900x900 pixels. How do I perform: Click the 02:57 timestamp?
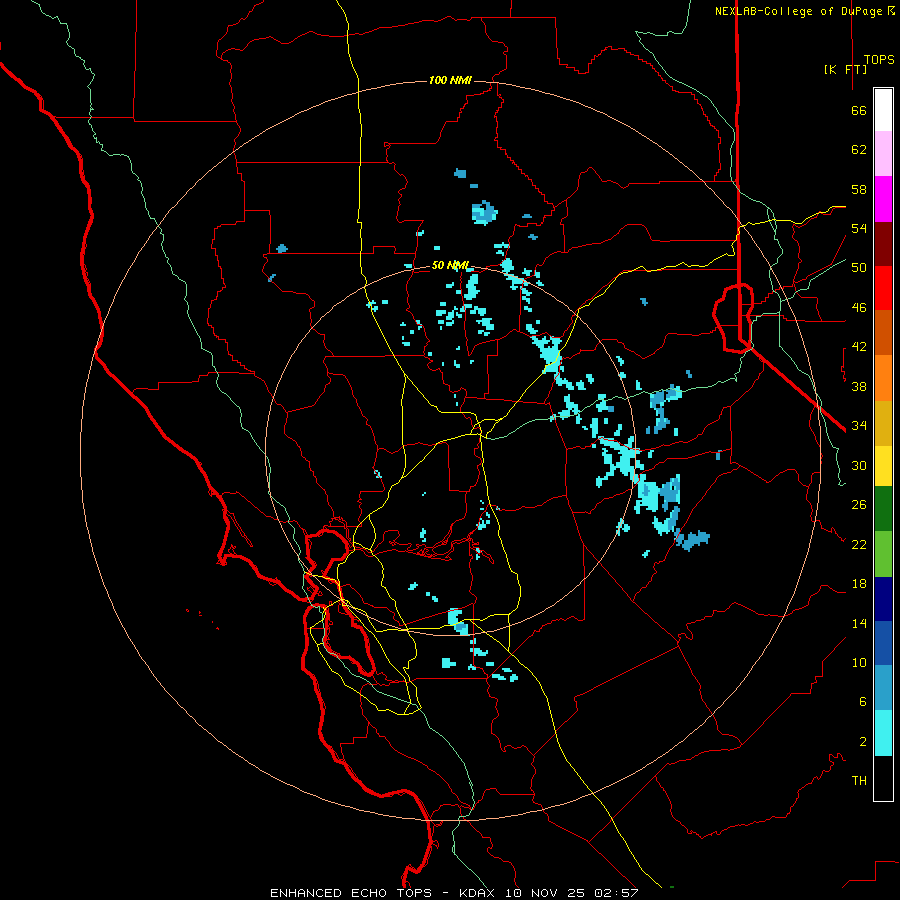pyautogui.click(x=616, y=893)
